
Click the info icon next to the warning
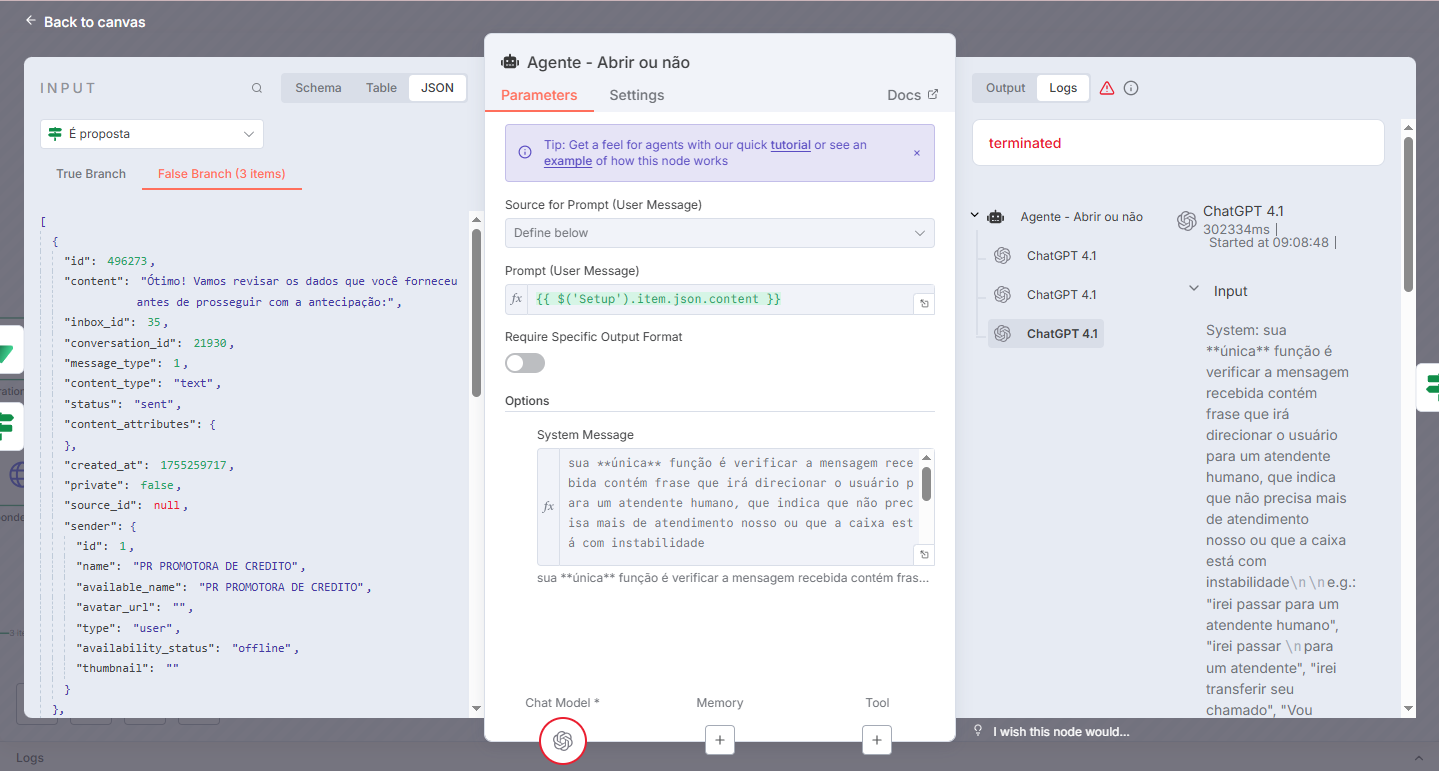point(1131,88)
